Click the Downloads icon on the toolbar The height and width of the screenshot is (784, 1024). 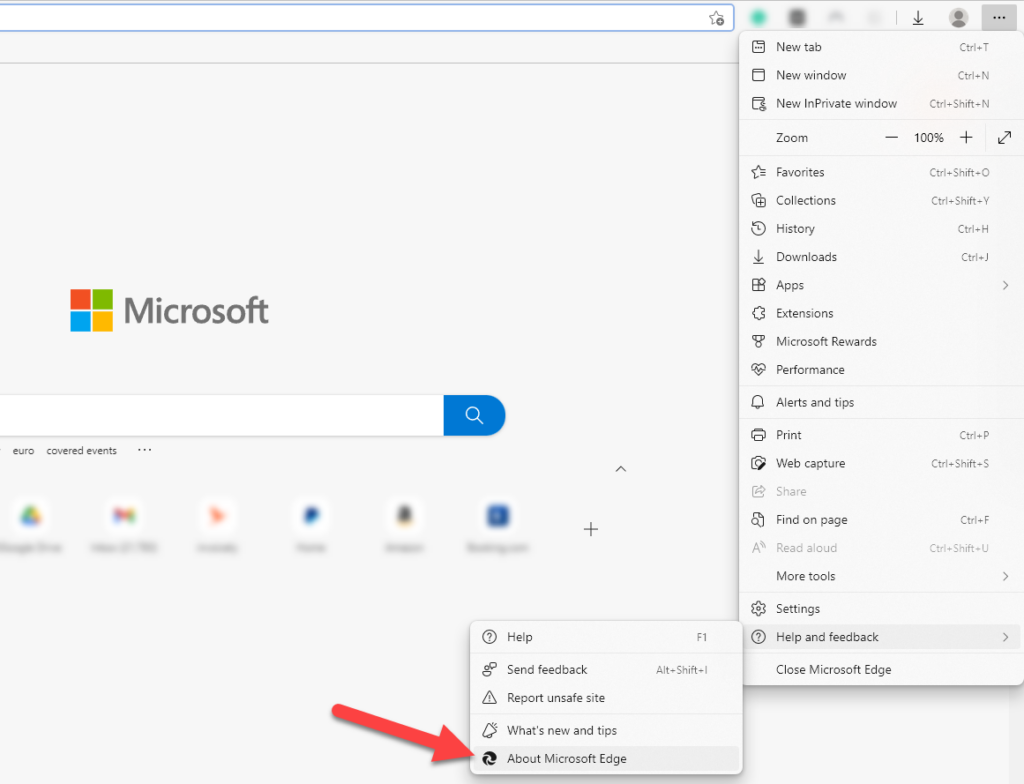point(918,17)
